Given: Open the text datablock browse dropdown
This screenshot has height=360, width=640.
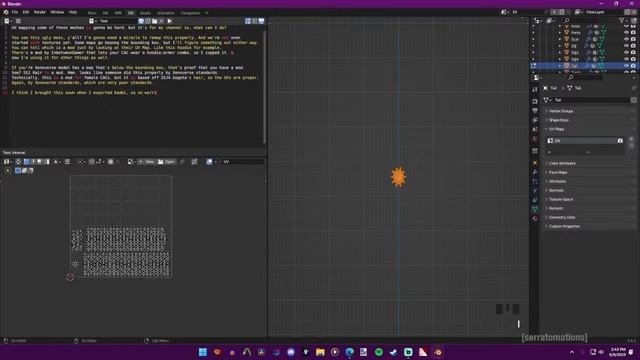Looking at the screenshot, I should point(92,21).
